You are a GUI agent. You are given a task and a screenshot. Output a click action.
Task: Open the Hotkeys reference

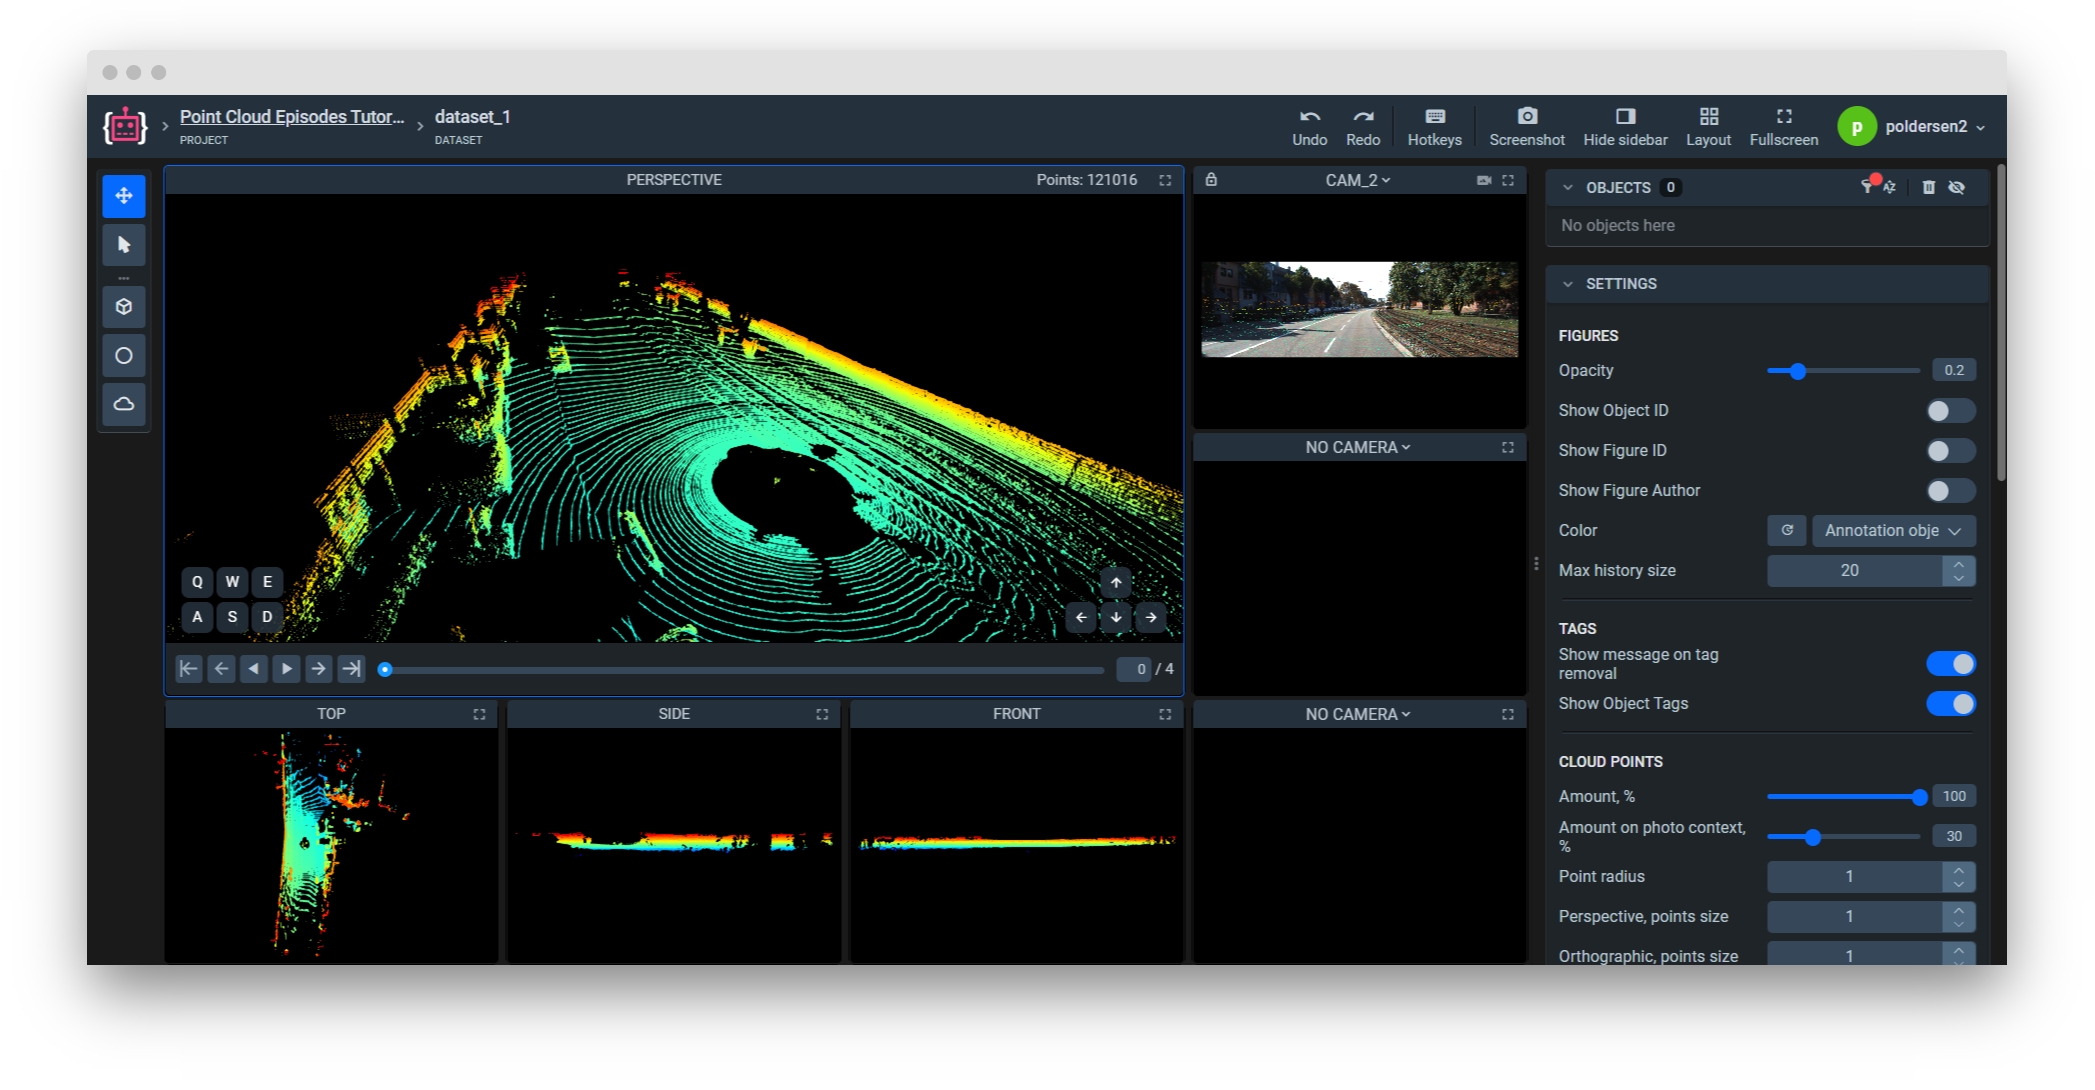(1434, 127)
